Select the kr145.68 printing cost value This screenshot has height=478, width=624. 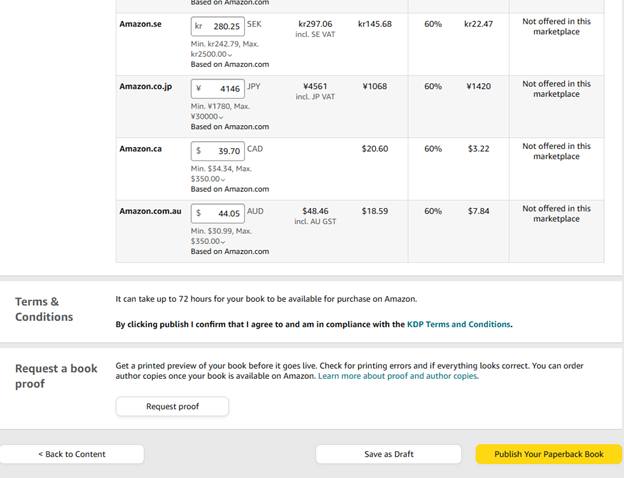pos(375,24)
